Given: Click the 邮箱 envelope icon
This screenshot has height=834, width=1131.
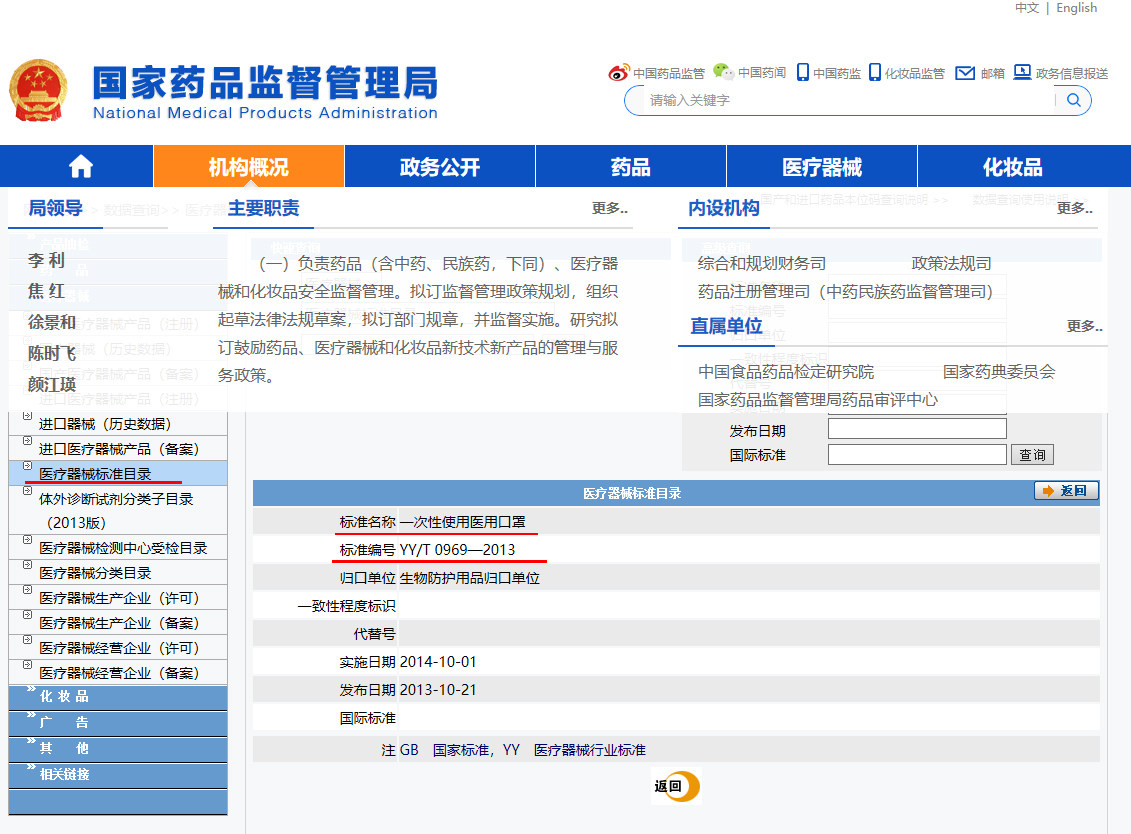Looking at the screenshot, I should tap(965, 73).
